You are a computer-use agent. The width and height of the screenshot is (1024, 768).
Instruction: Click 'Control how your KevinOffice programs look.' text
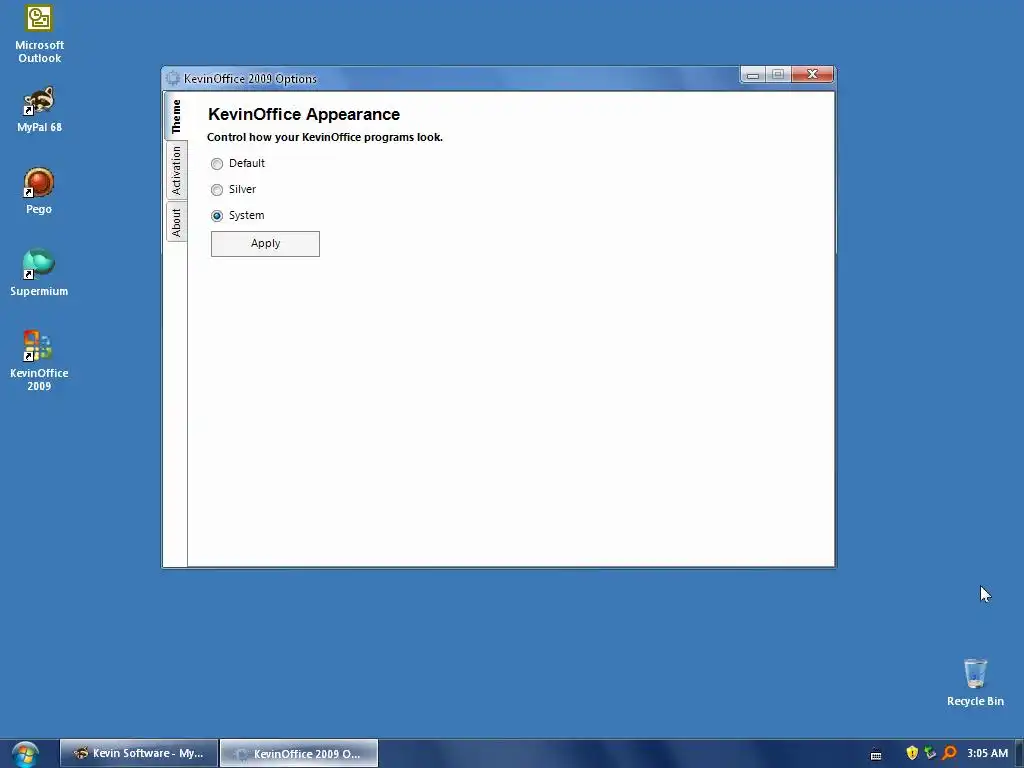(325, 137)
